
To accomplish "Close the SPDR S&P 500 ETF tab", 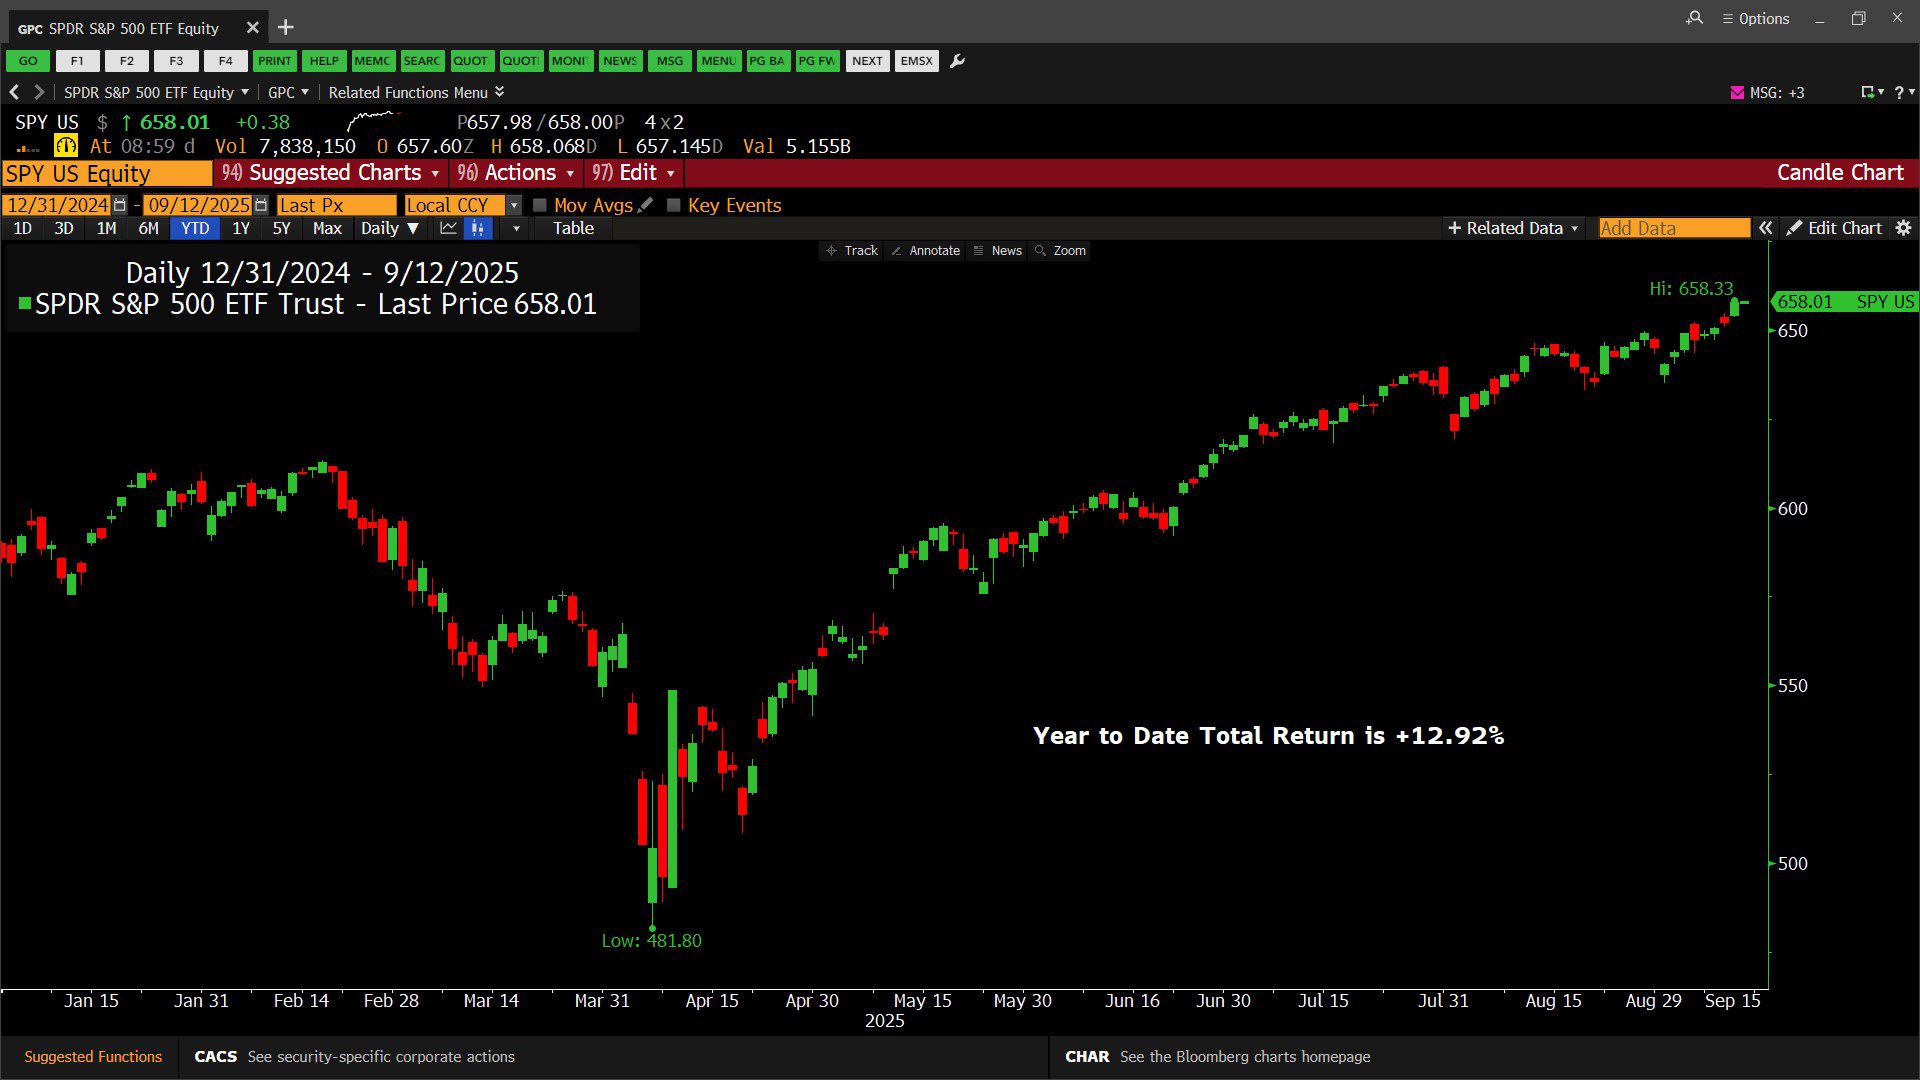I will (253, 28).
